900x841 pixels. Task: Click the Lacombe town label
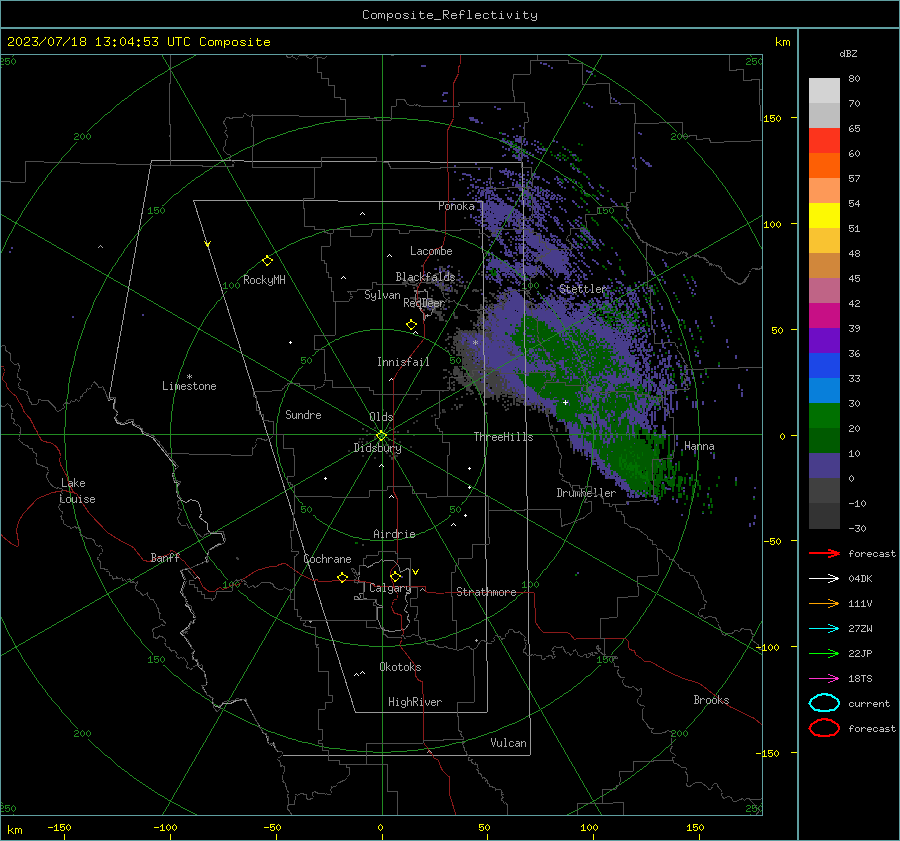(431, 251)
